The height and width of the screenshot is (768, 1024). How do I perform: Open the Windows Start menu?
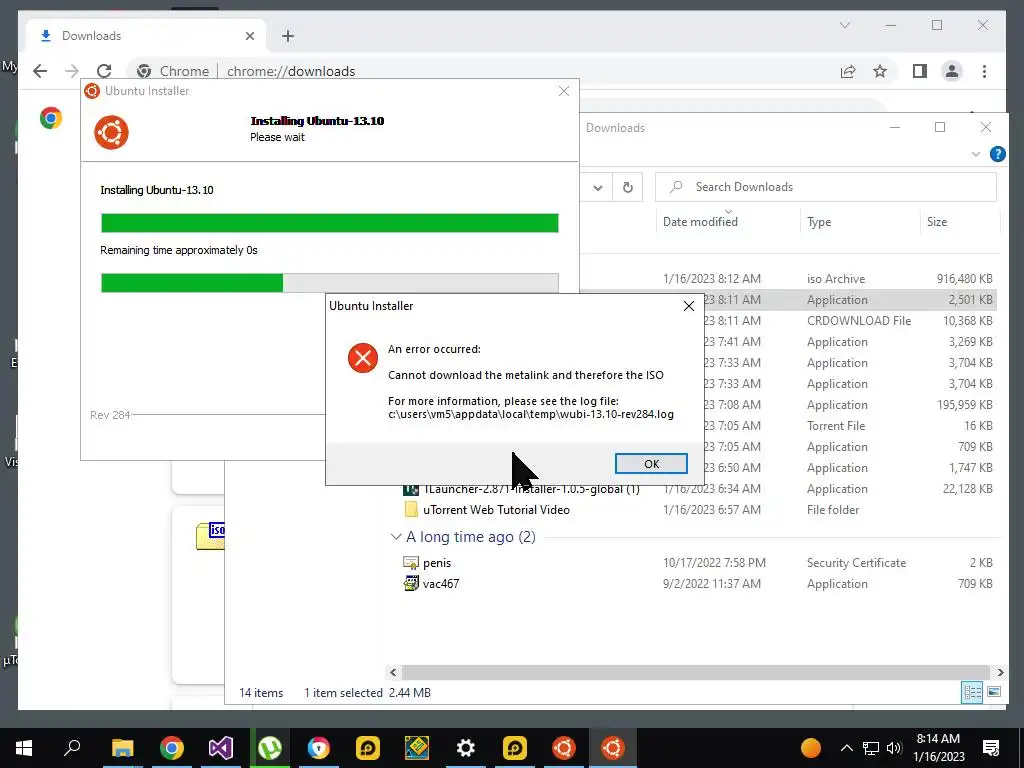point(24,748)
